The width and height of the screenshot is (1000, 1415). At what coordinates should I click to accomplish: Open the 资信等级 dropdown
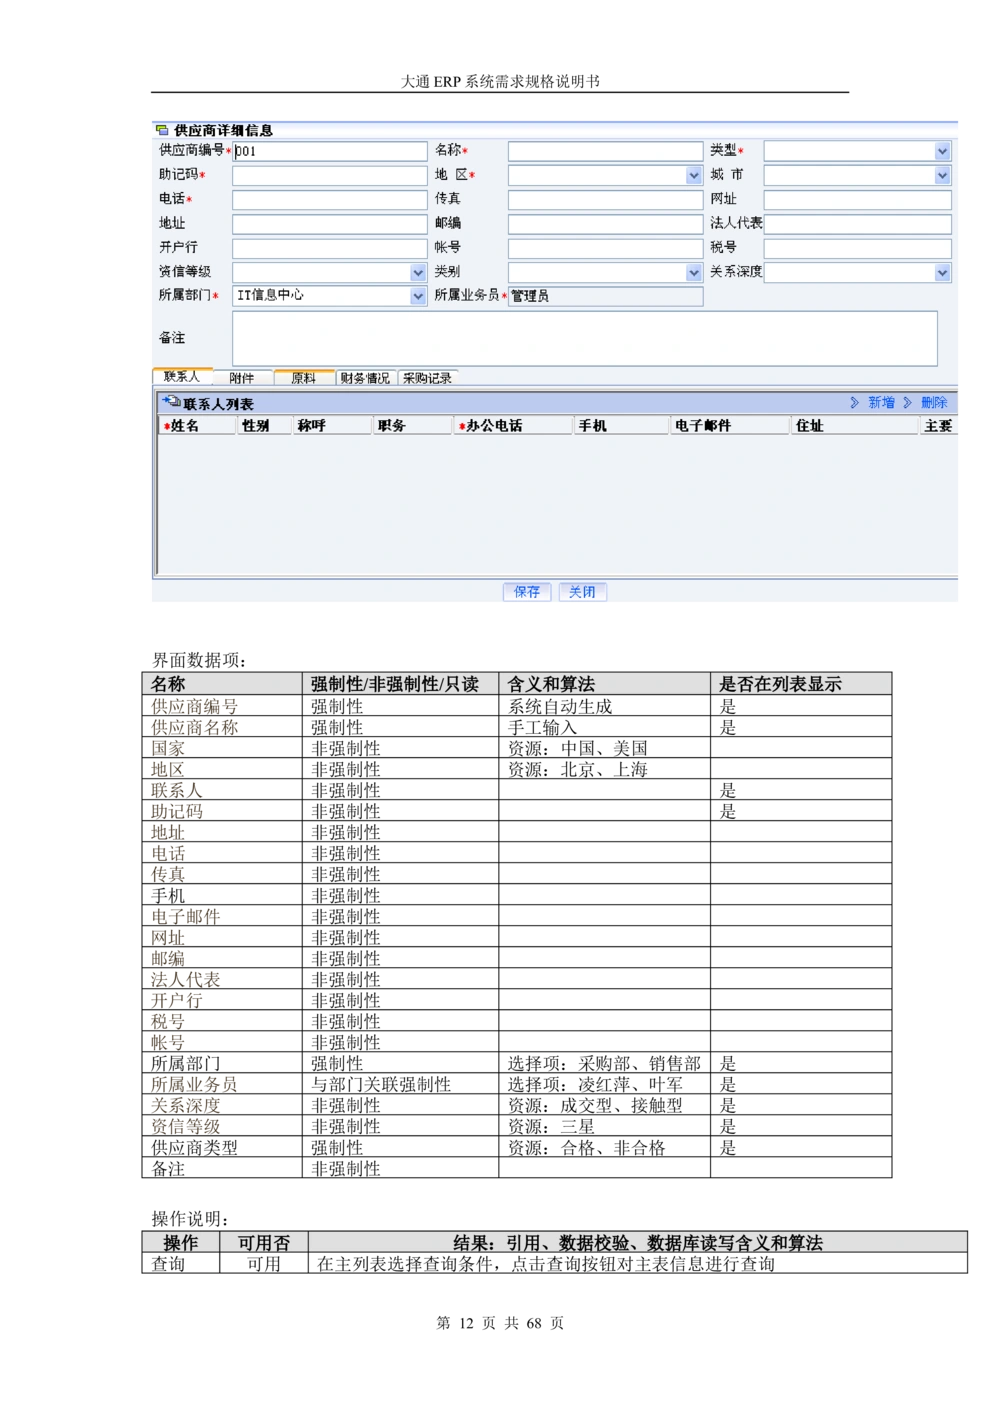(417, 272)
